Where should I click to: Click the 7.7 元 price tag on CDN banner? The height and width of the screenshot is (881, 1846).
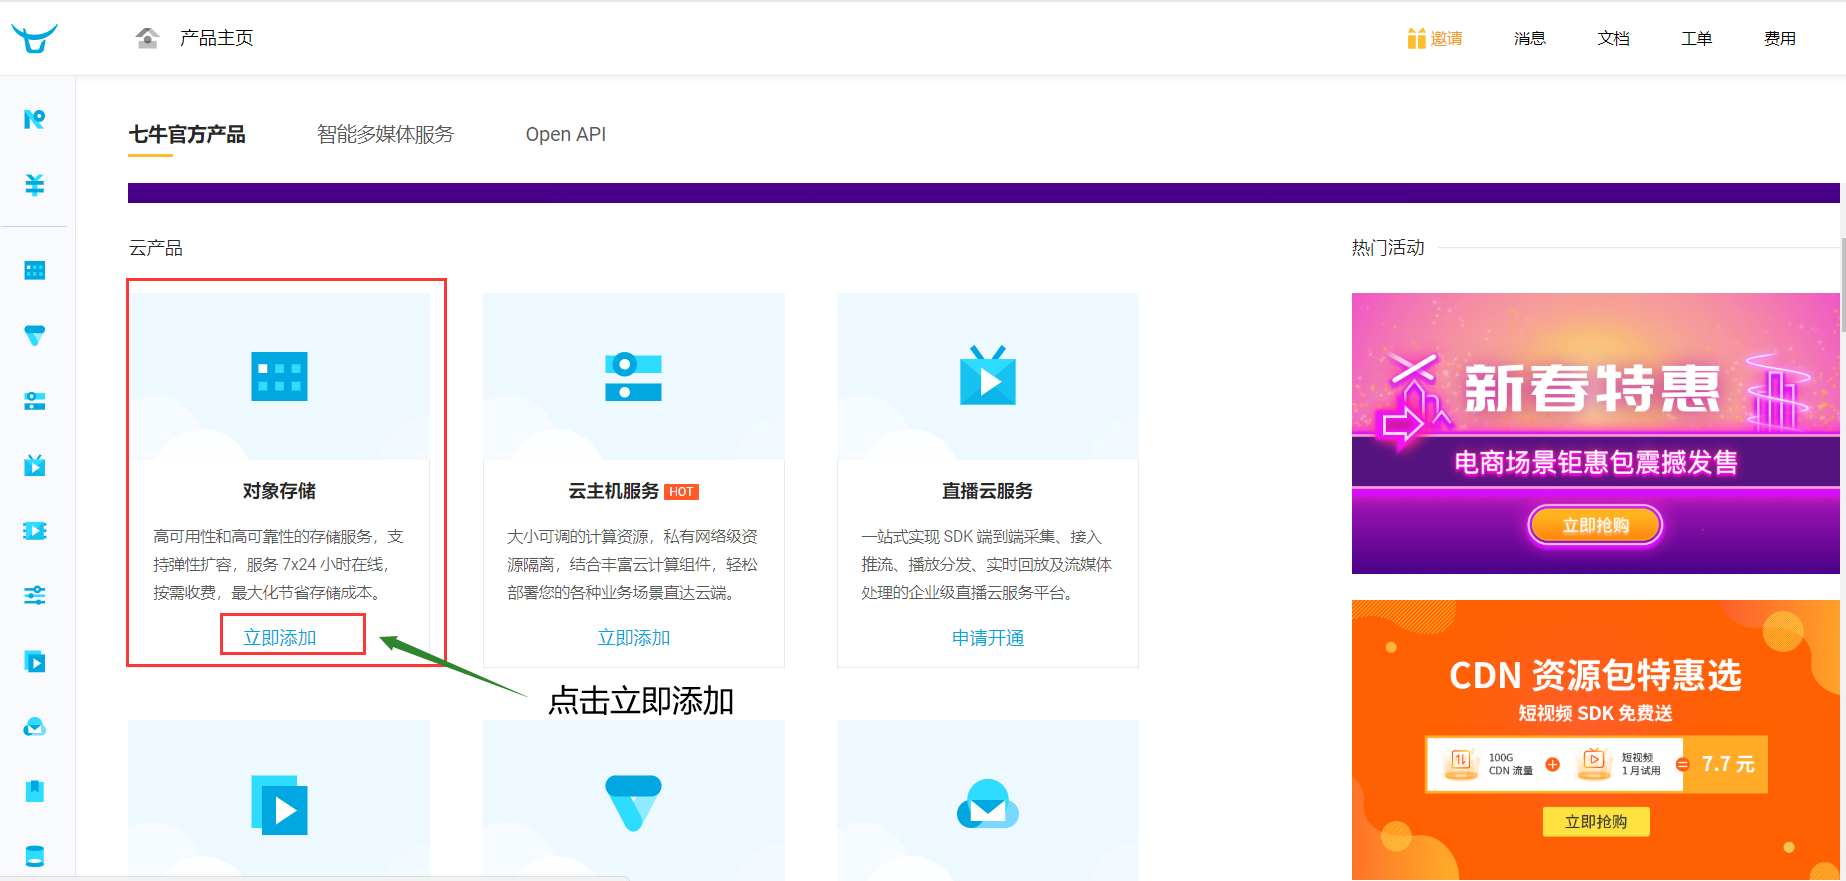point(1727,764)
